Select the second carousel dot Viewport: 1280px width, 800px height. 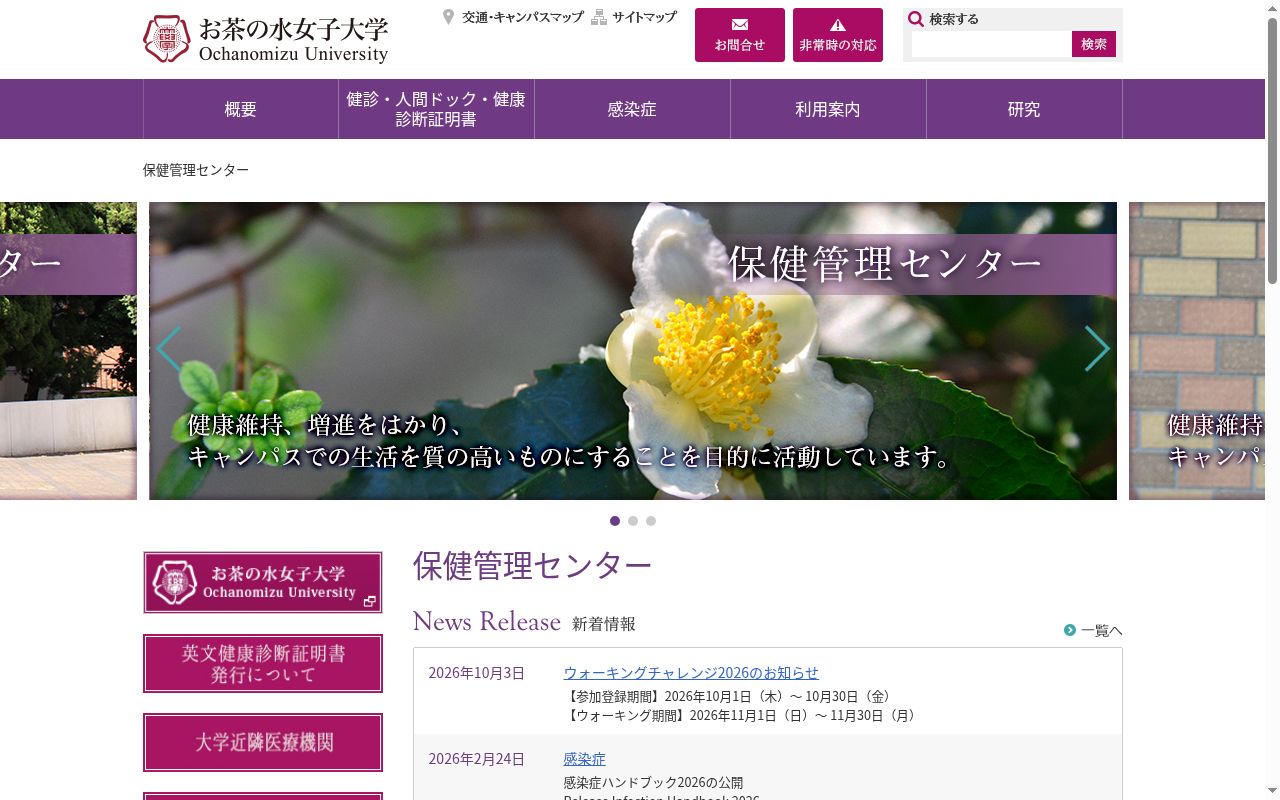click(x=633, y=521)
